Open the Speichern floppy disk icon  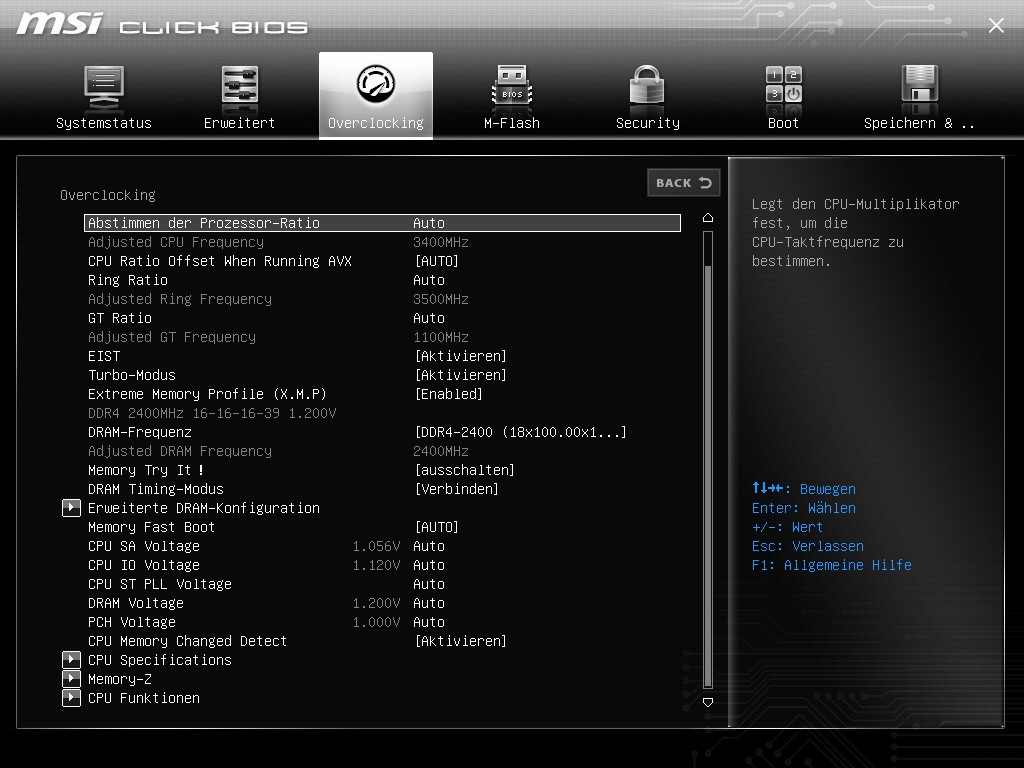point(920,84)
